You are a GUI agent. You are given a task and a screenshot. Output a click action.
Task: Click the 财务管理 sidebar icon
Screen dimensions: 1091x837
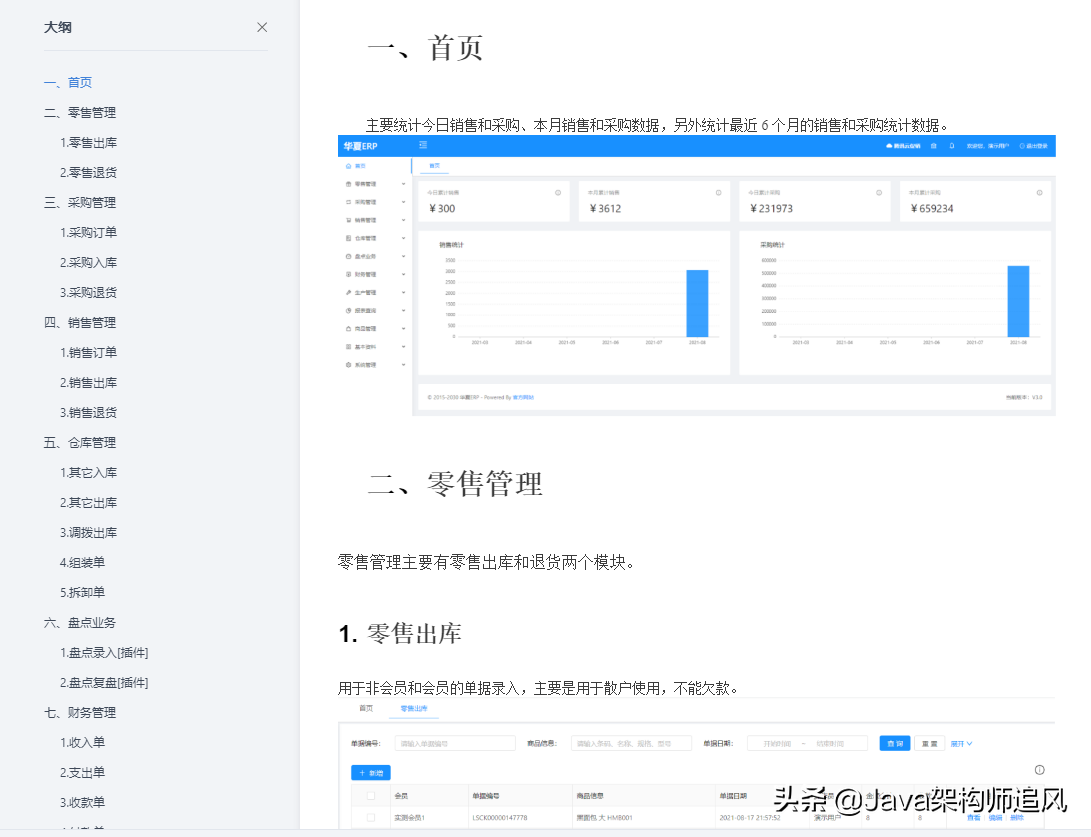tap(348, 275)
